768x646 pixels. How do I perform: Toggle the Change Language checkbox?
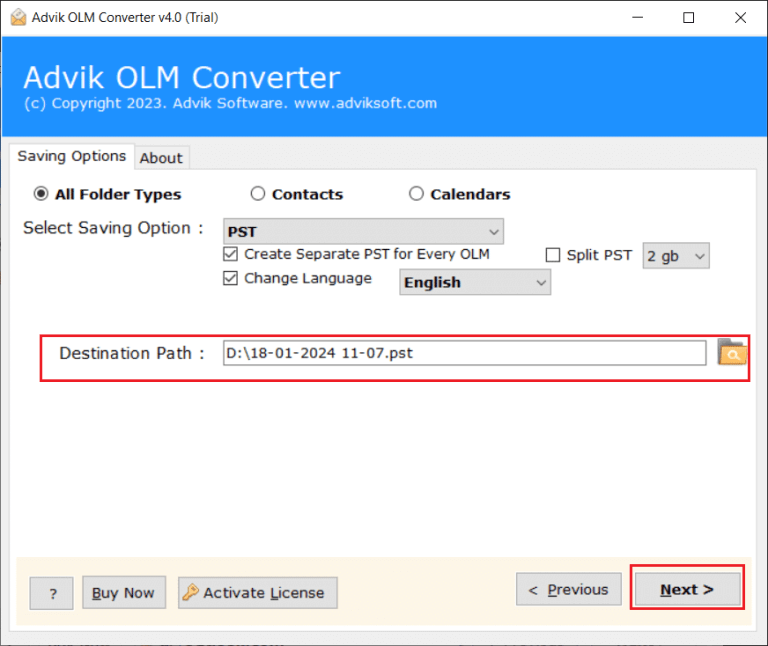click(x=231, y=279)
